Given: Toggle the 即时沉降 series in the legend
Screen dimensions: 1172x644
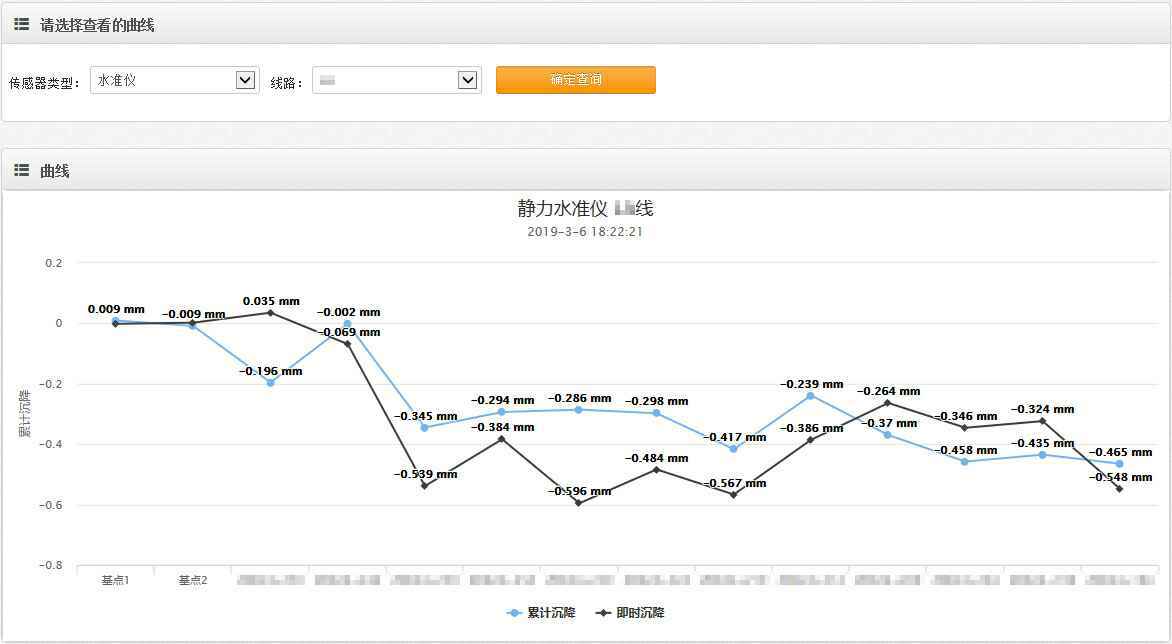Looking at the screenshot, I should [x=630, y=613].
